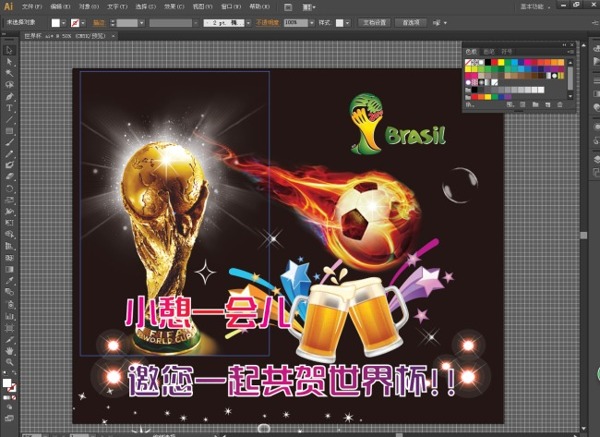Select the Mesh tool
This screenshot has width=600, height=437.
(x=9, y=258)
